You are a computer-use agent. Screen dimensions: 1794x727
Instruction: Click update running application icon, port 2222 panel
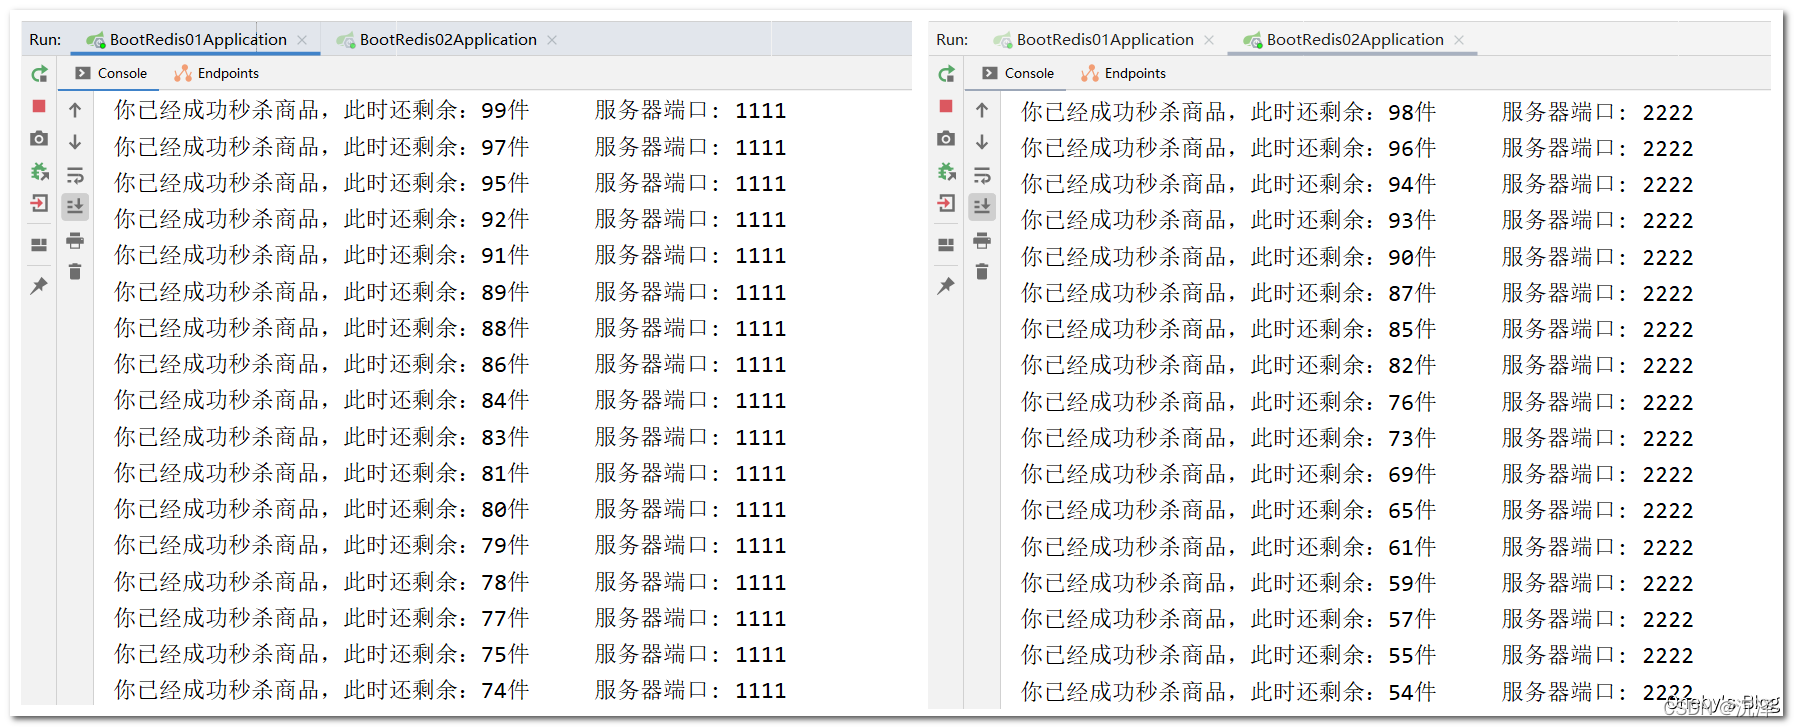(946, 171)
